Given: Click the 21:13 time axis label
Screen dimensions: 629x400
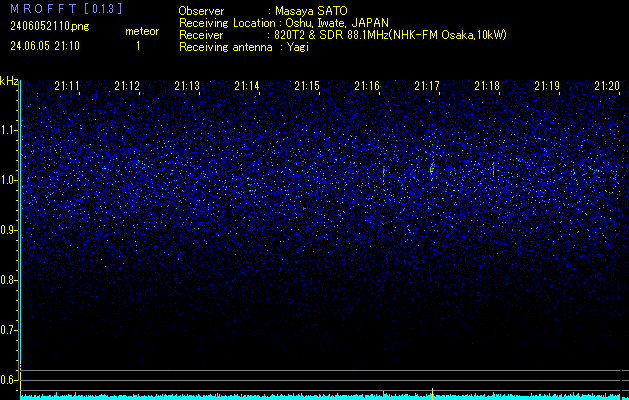Looking at the screenshot, I should coord(187,86).
